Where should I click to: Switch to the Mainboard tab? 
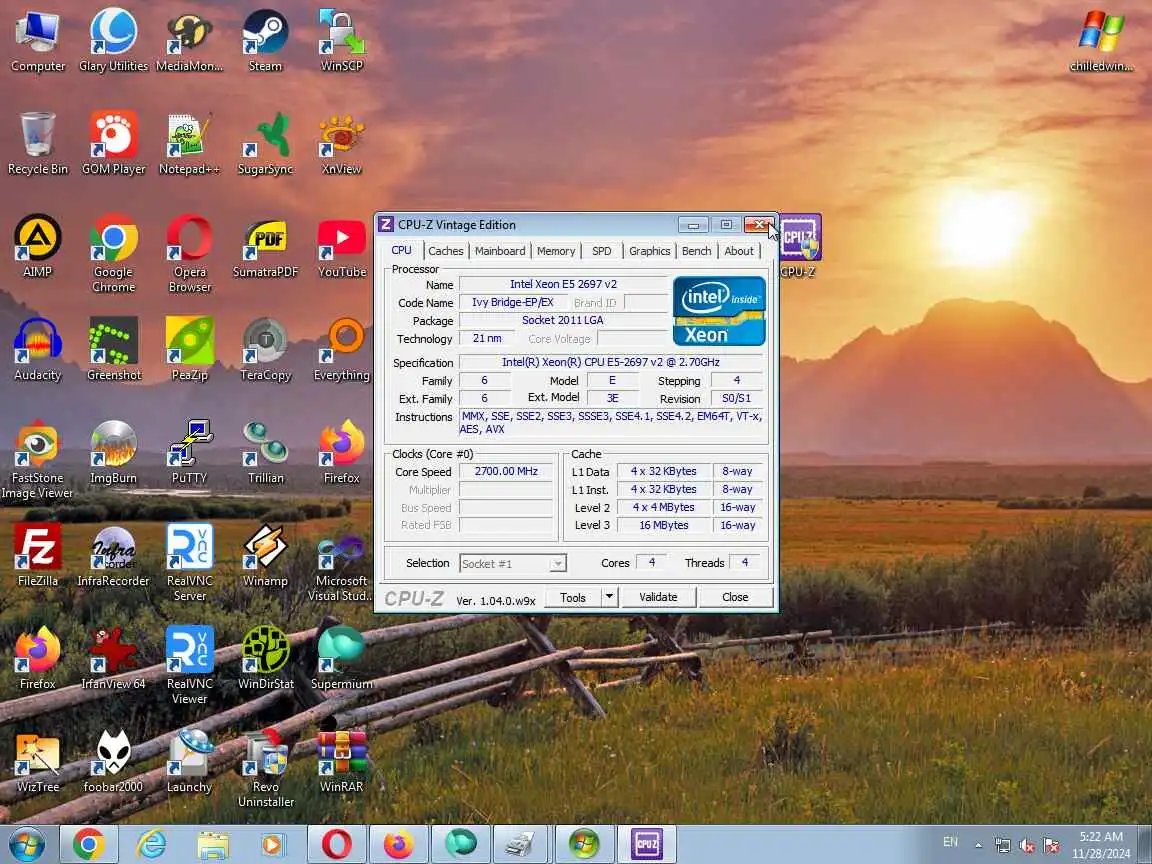[x=500, y=251]
